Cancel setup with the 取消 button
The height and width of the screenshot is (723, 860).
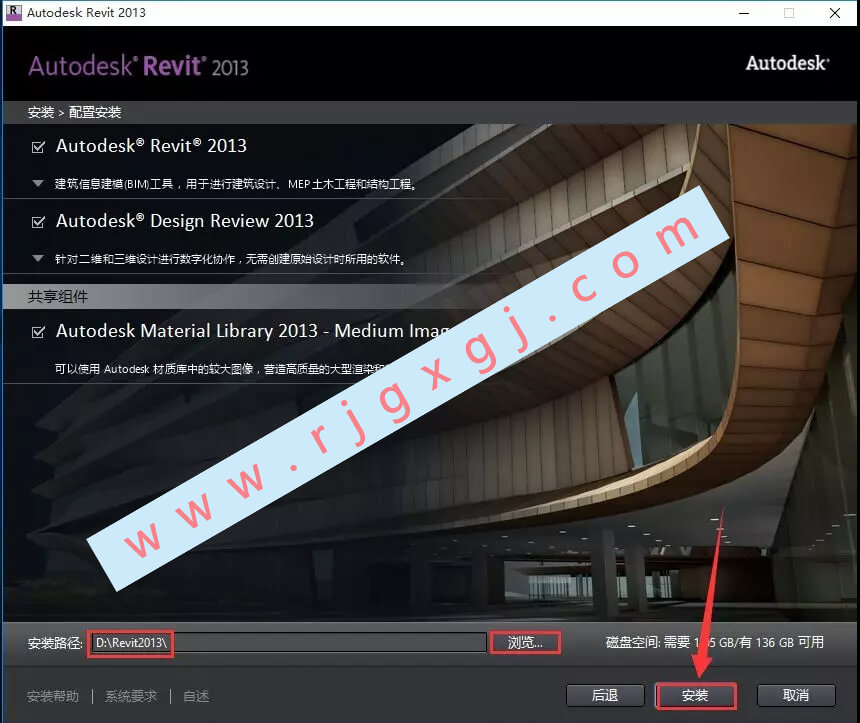coord(796,696)
